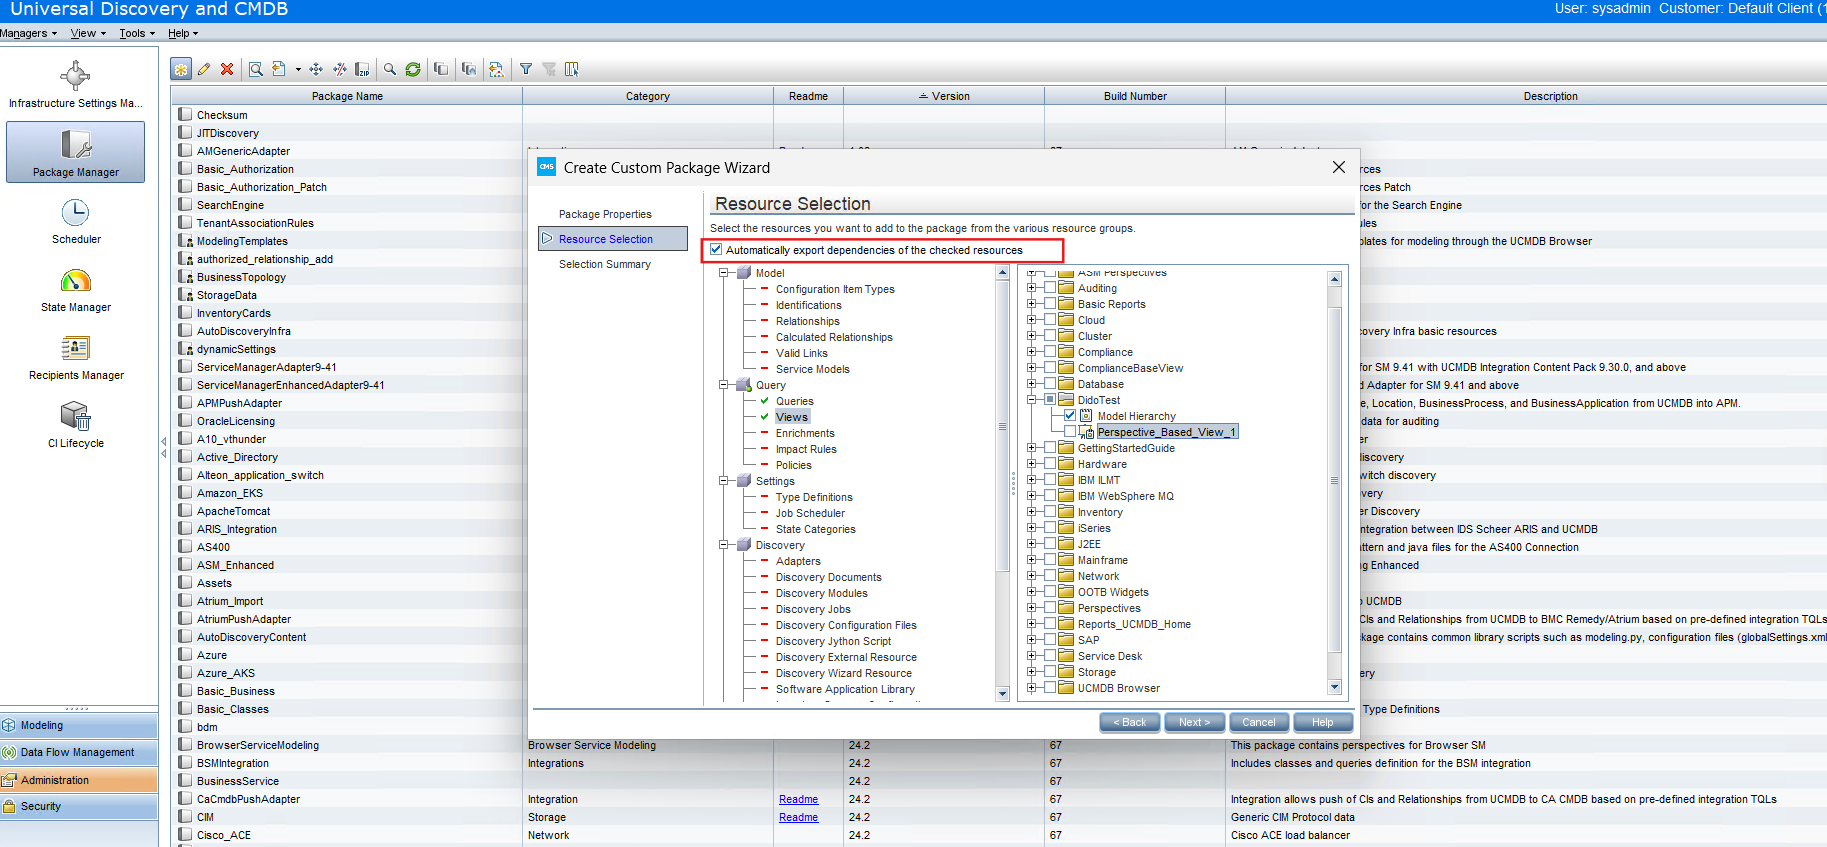Check the Auditing folder checkbox
This screenshot has width=1827, height=847.
(x=1050, y=288)
